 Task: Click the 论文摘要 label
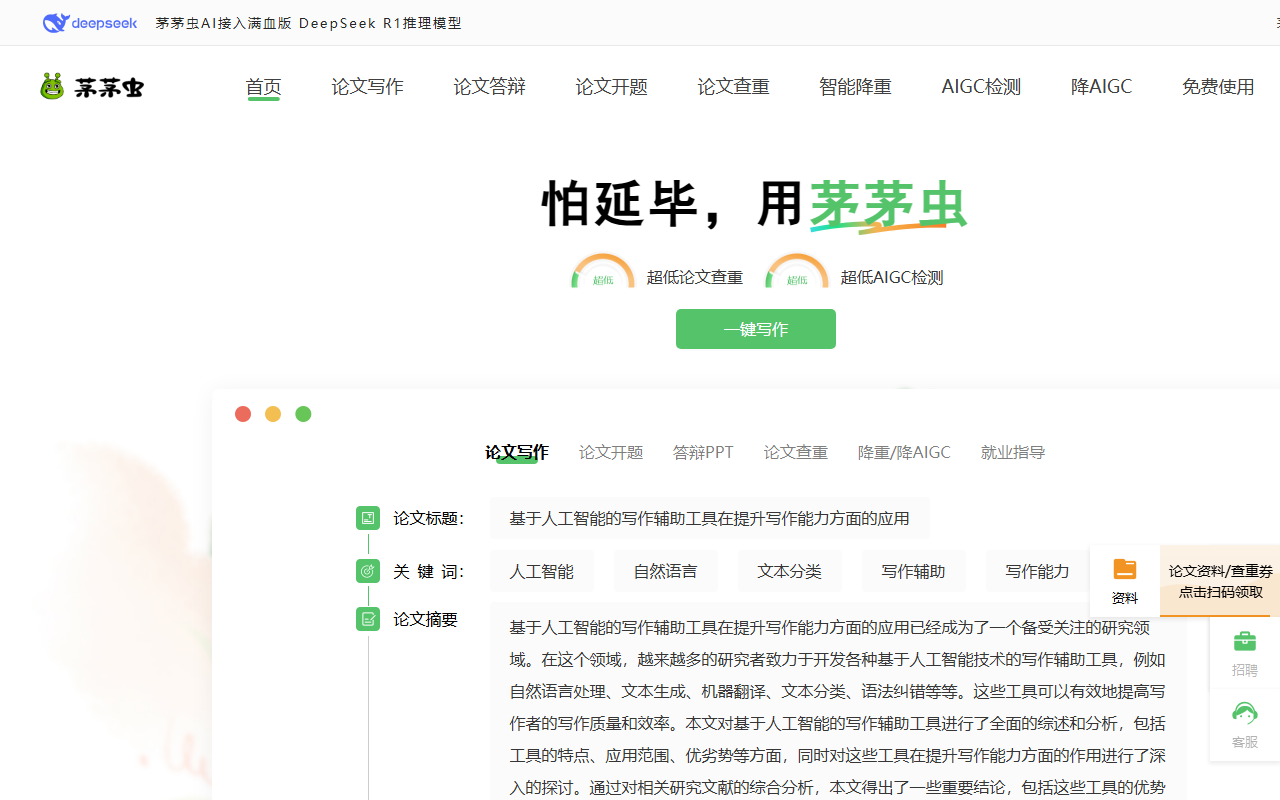425,619
